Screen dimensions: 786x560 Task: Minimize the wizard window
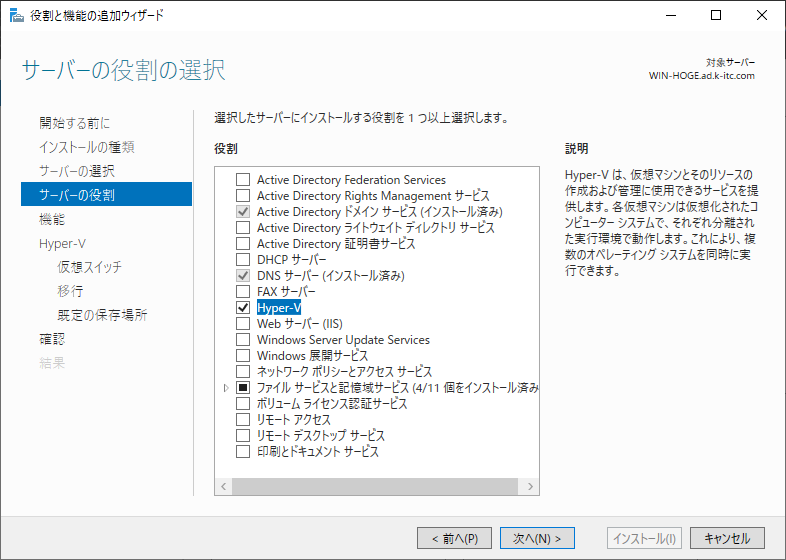point(671,15)
